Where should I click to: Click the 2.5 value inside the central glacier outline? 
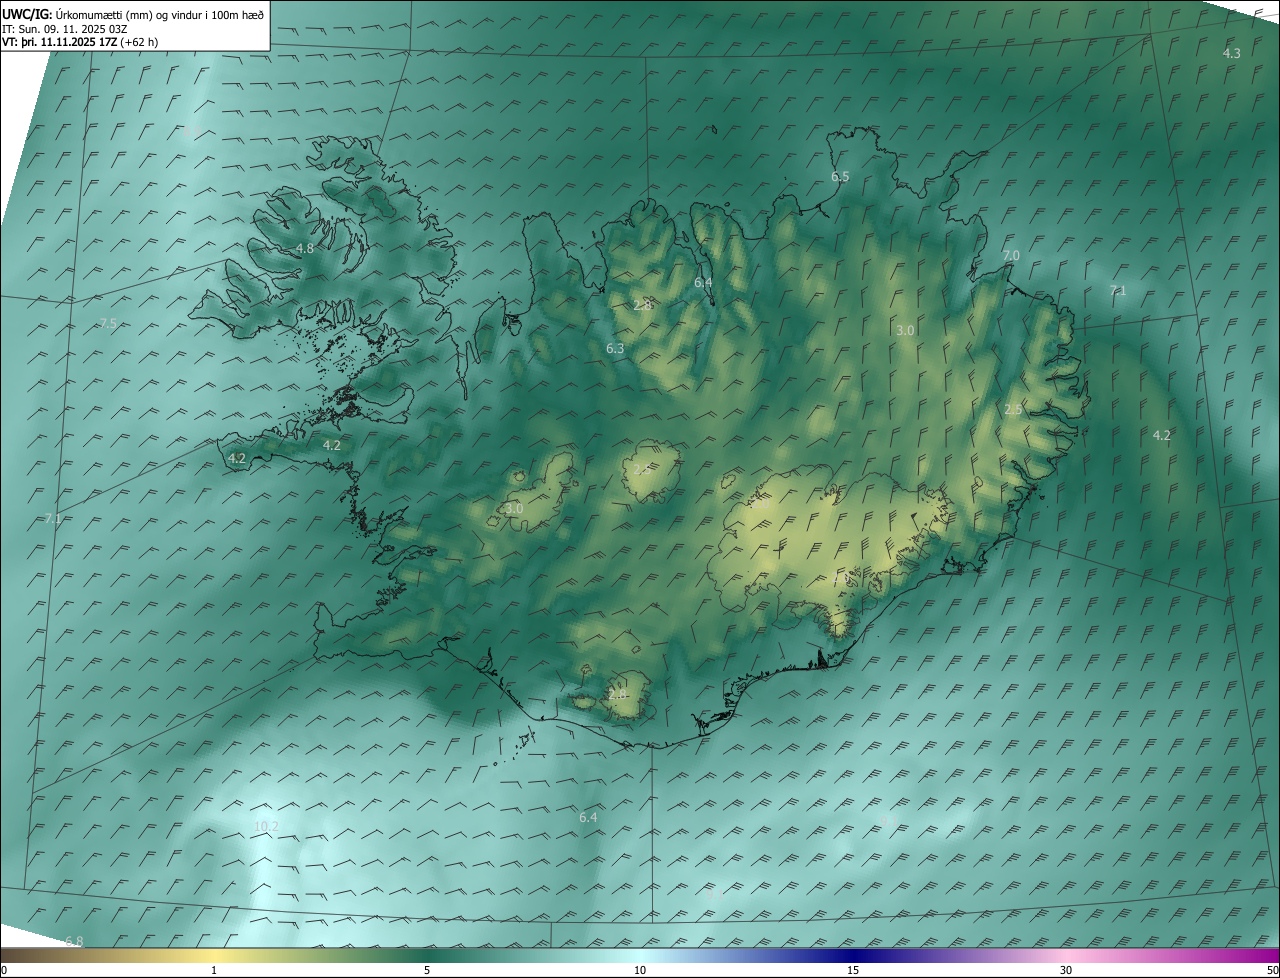click(643, 468)
